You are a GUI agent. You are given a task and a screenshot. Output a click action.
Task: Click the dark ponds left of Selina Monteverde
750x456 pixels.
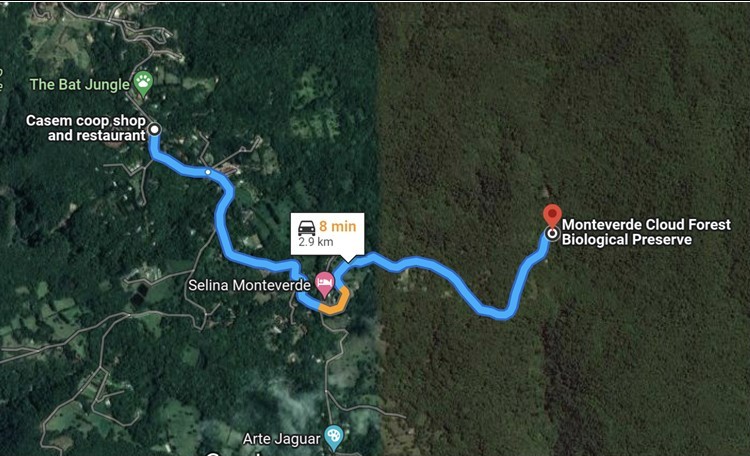[x=139, y=293]
